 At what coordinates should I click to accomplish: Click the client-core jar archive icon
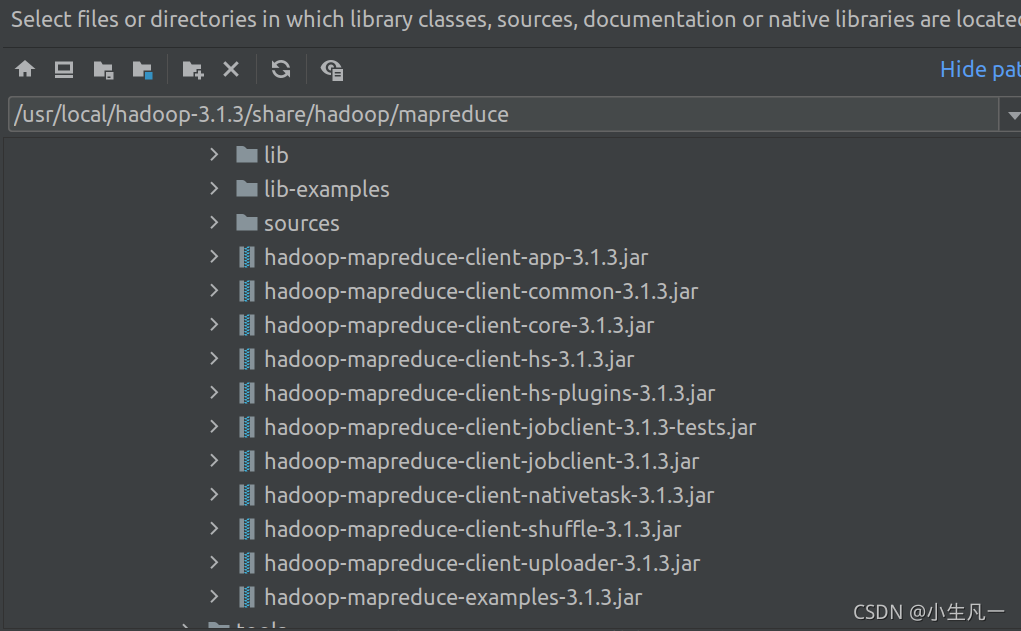tap(247, 325)
